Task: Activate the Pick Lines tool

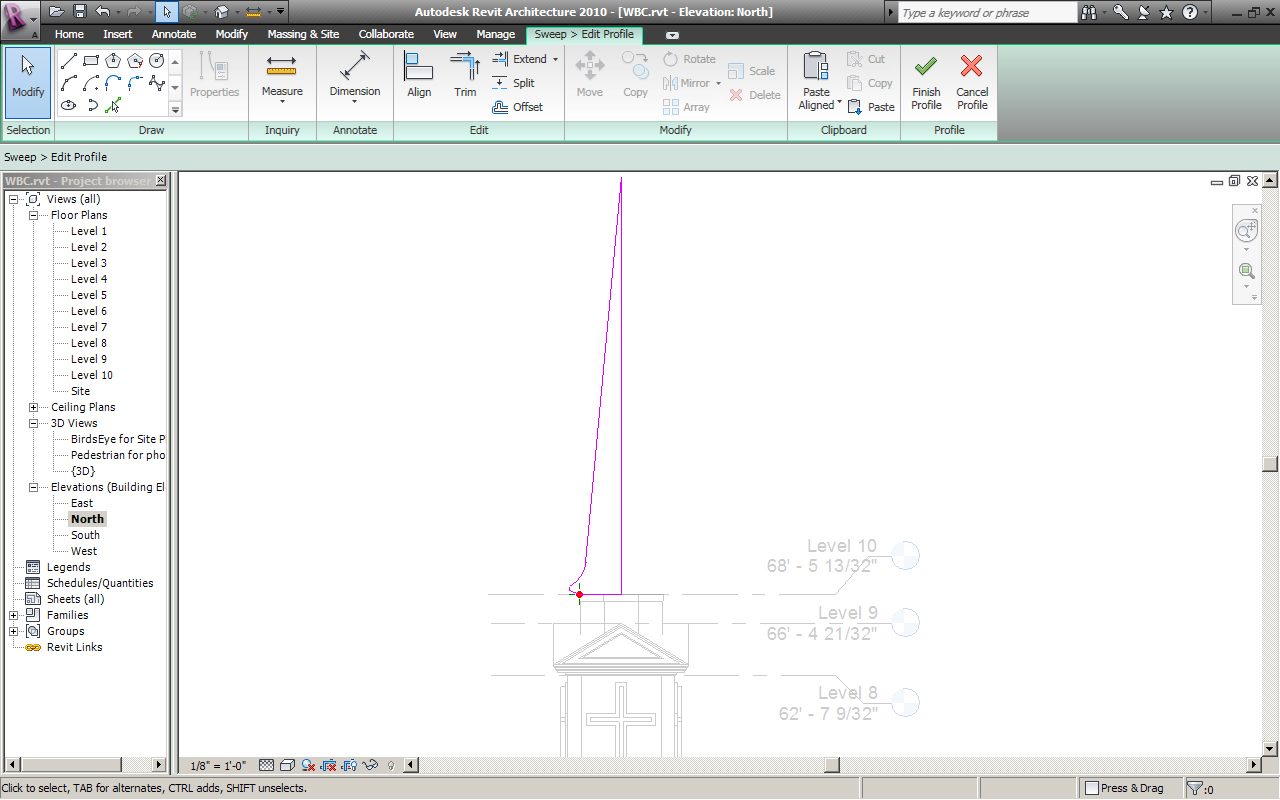Action: pos(113,105)
